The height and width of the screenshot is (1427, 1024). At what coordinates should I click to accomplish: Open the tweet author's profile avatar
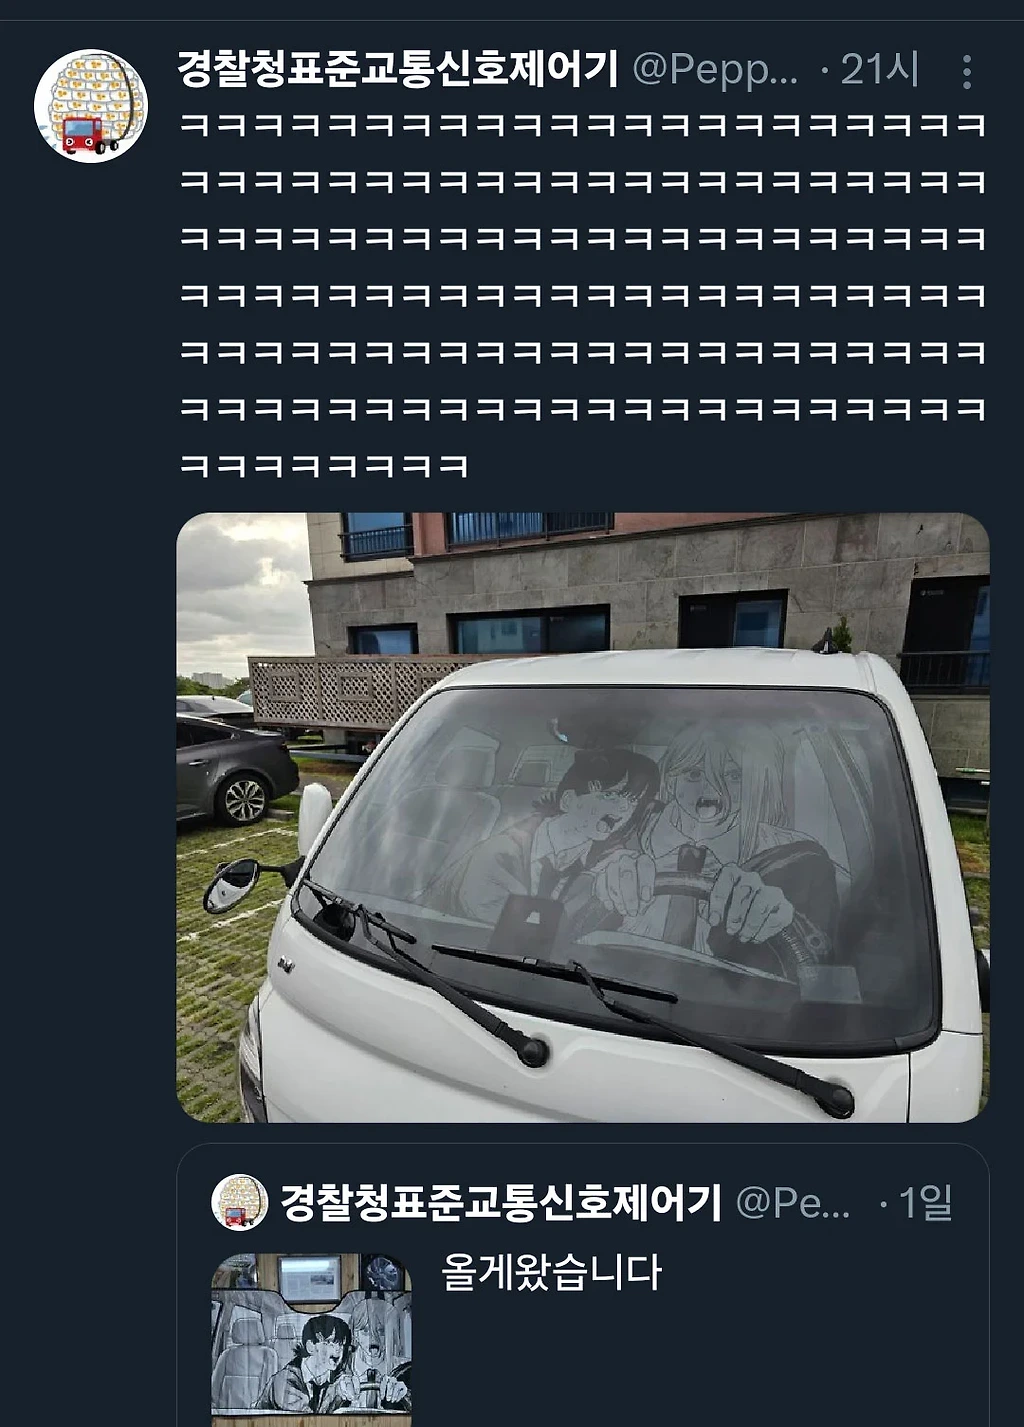tap(91, 106)
